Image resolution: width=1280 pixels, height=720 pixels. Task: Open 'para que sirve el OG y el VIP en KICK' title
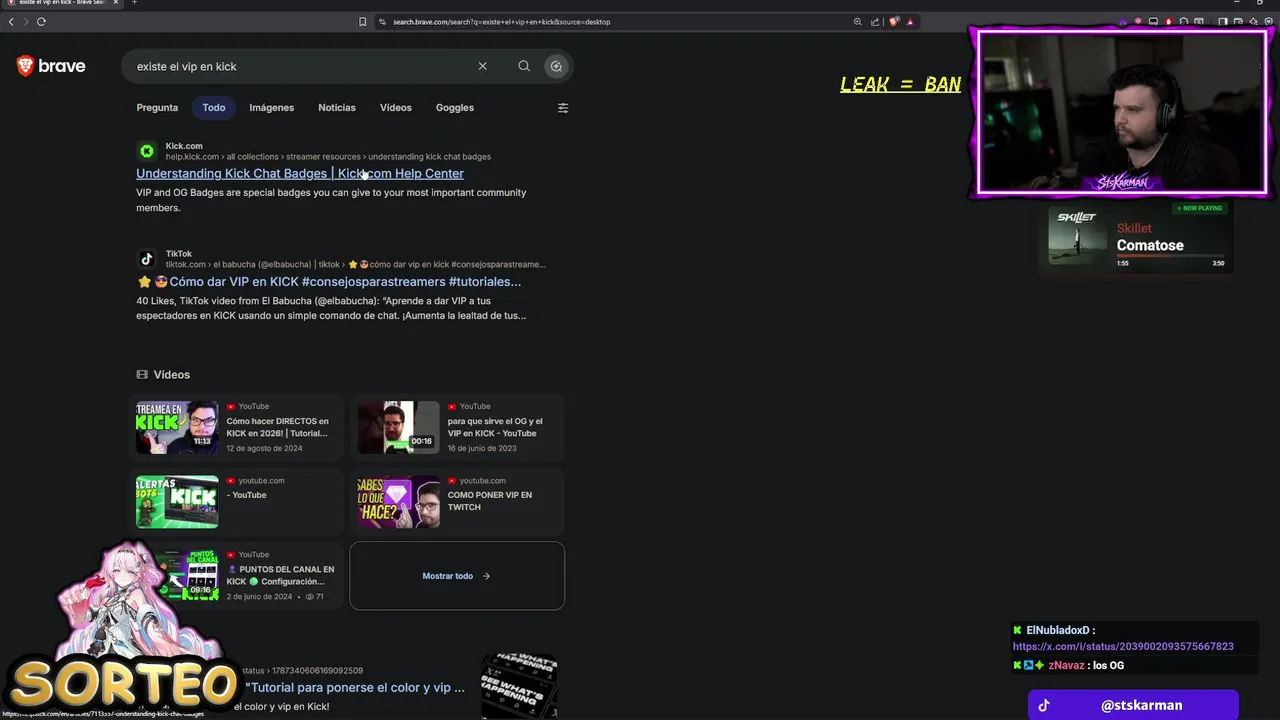pos(495,427)
